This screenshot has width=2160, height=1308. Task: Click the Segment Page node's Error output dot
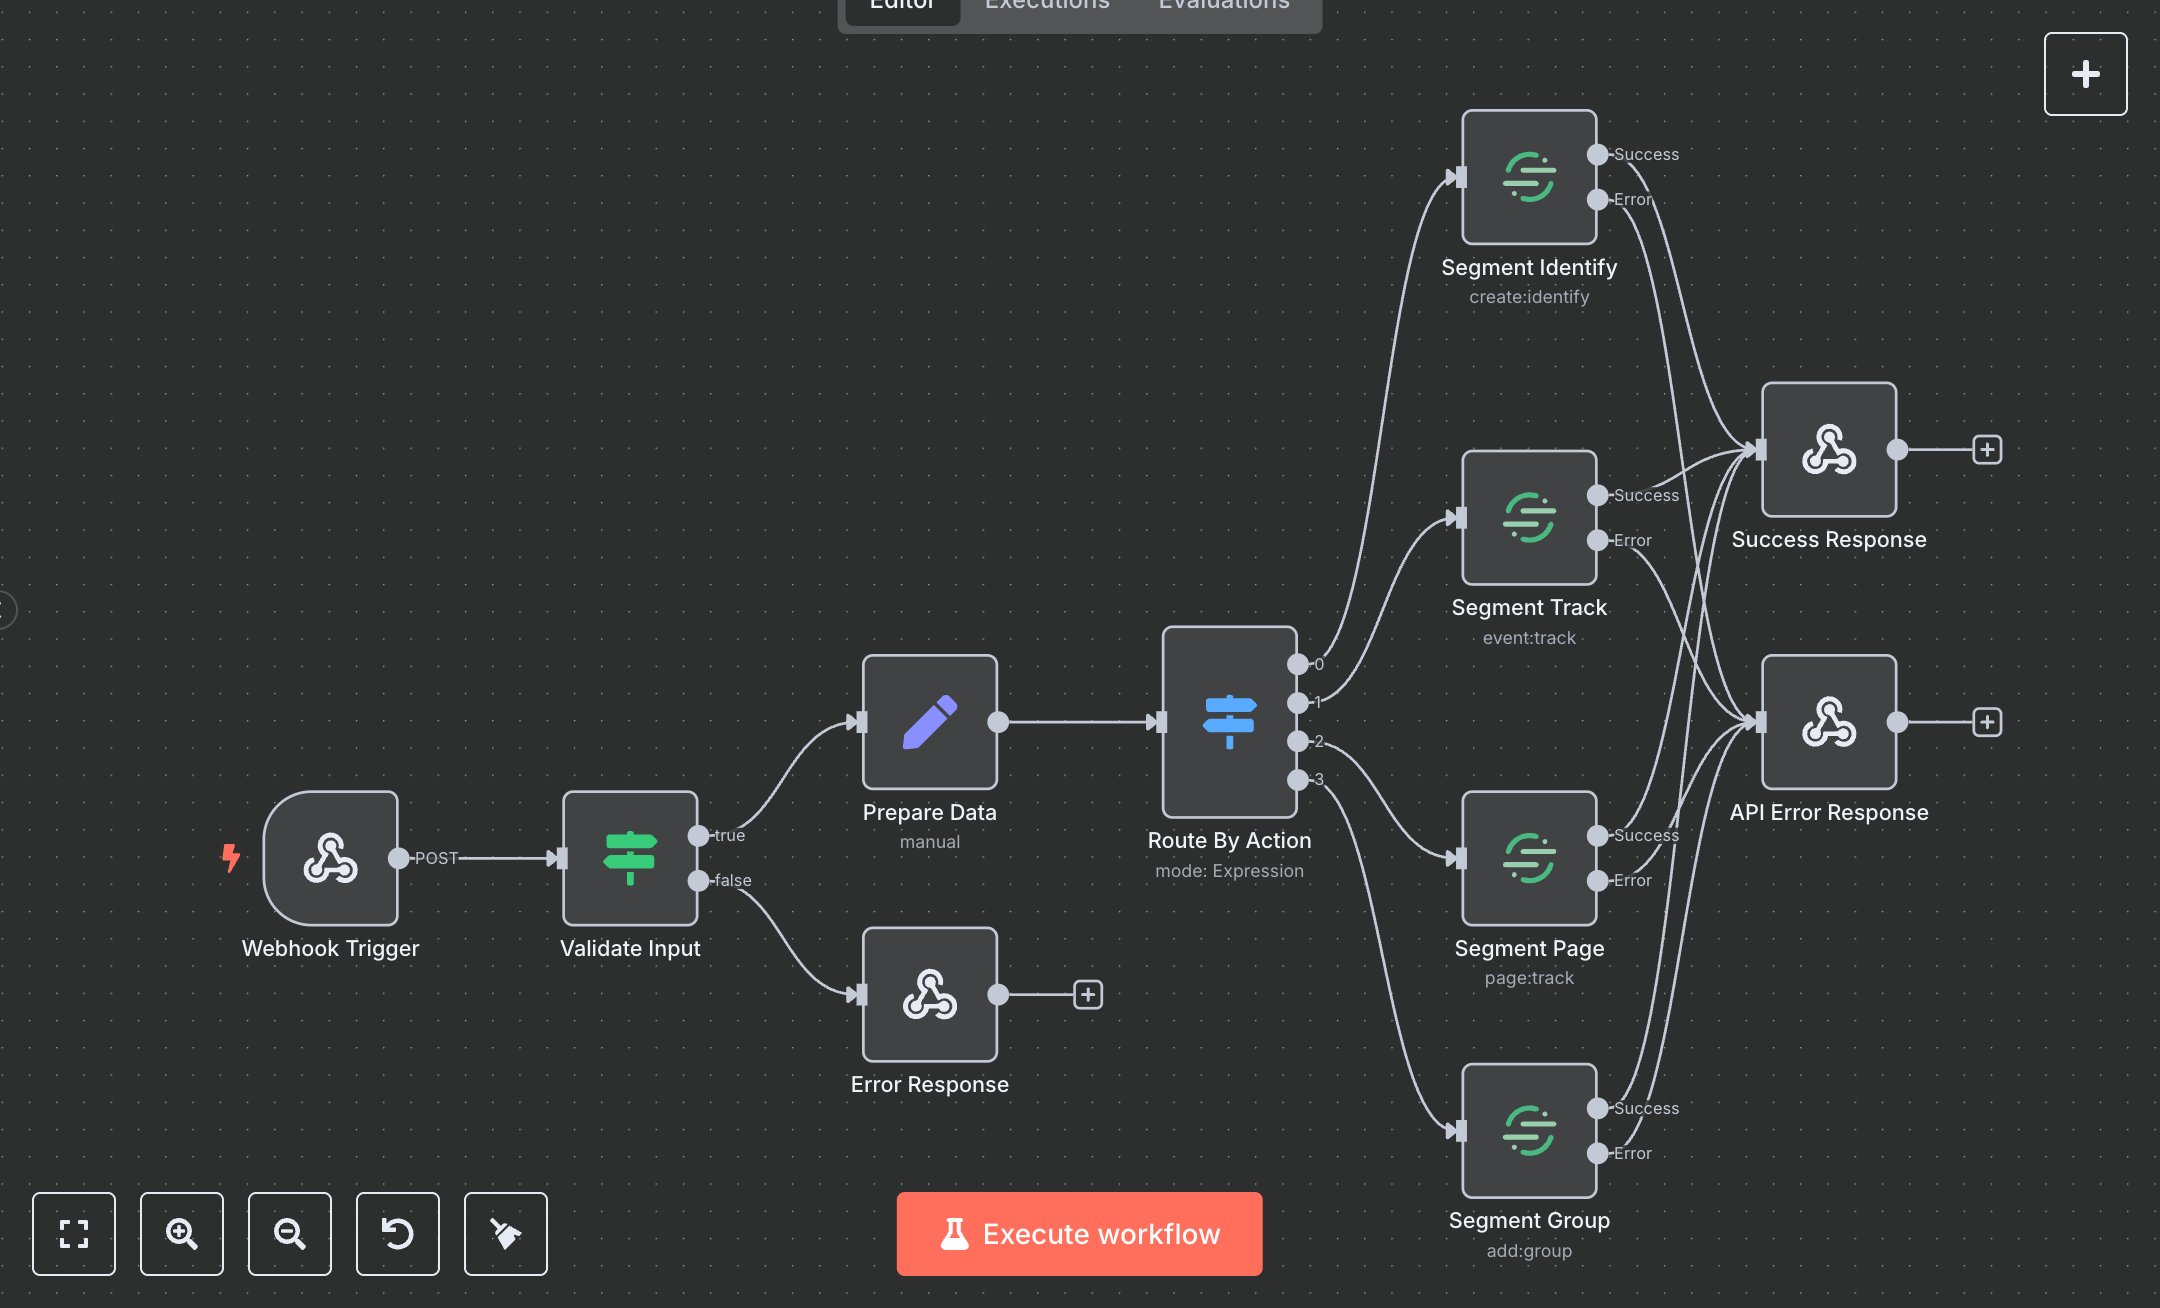(x=1596, y=881)
